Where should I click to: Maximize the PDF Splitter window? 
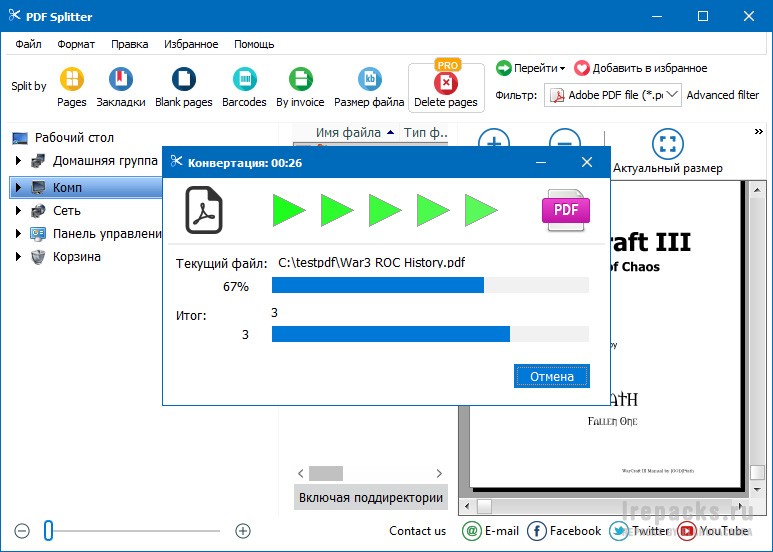click(x=703, y=16)
